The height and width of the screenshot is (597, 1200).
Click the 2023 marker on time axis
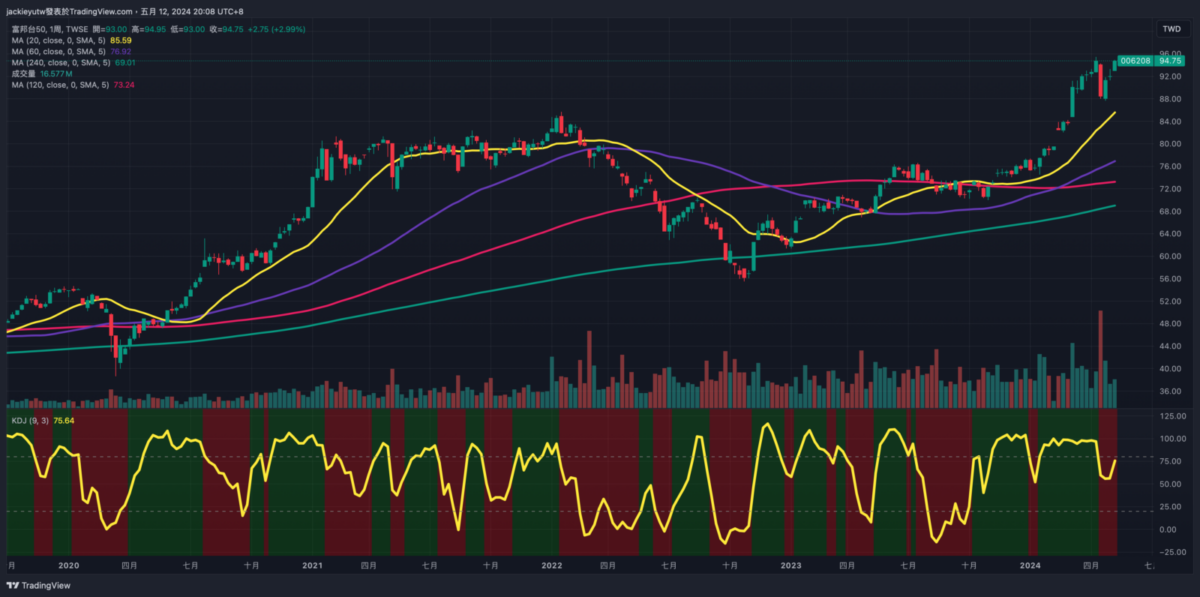pos(791,565)
